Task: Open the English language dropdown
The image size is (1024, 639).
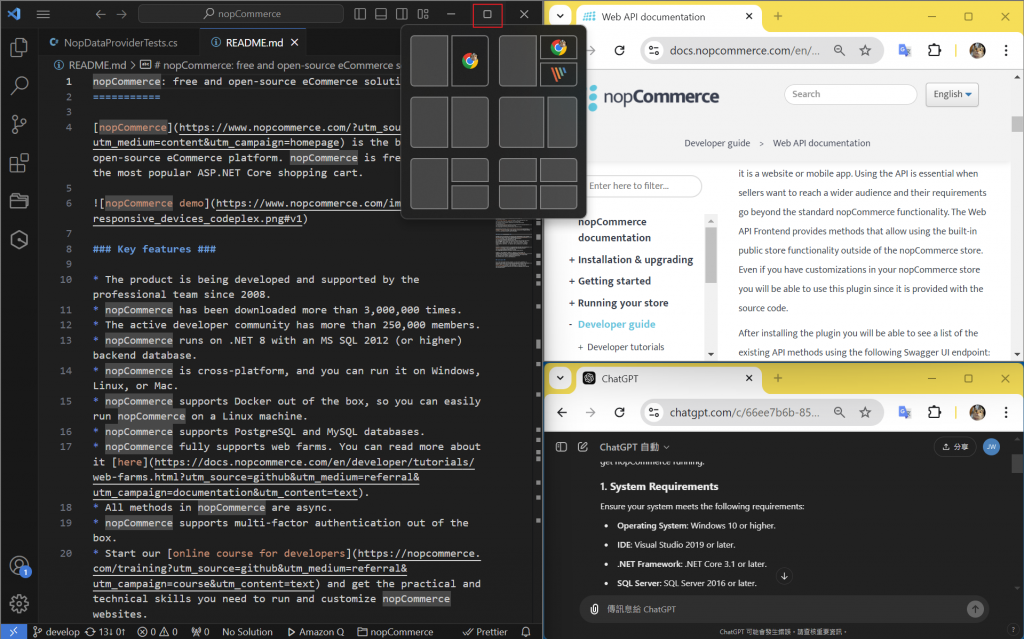Action: pos(952,94)
